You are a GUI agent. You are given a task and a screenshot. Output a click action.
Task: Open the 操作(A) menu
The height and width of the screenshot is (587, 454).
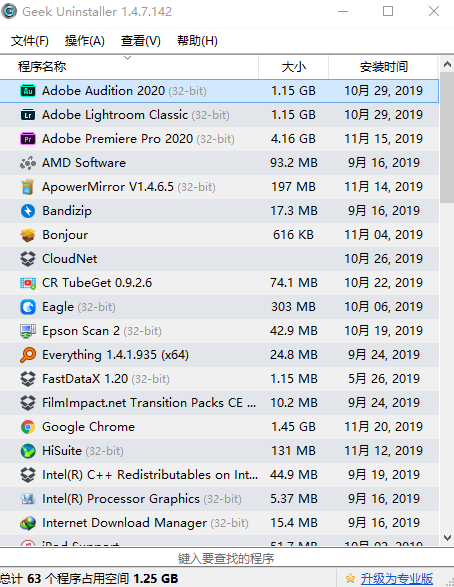coord(85,40)
